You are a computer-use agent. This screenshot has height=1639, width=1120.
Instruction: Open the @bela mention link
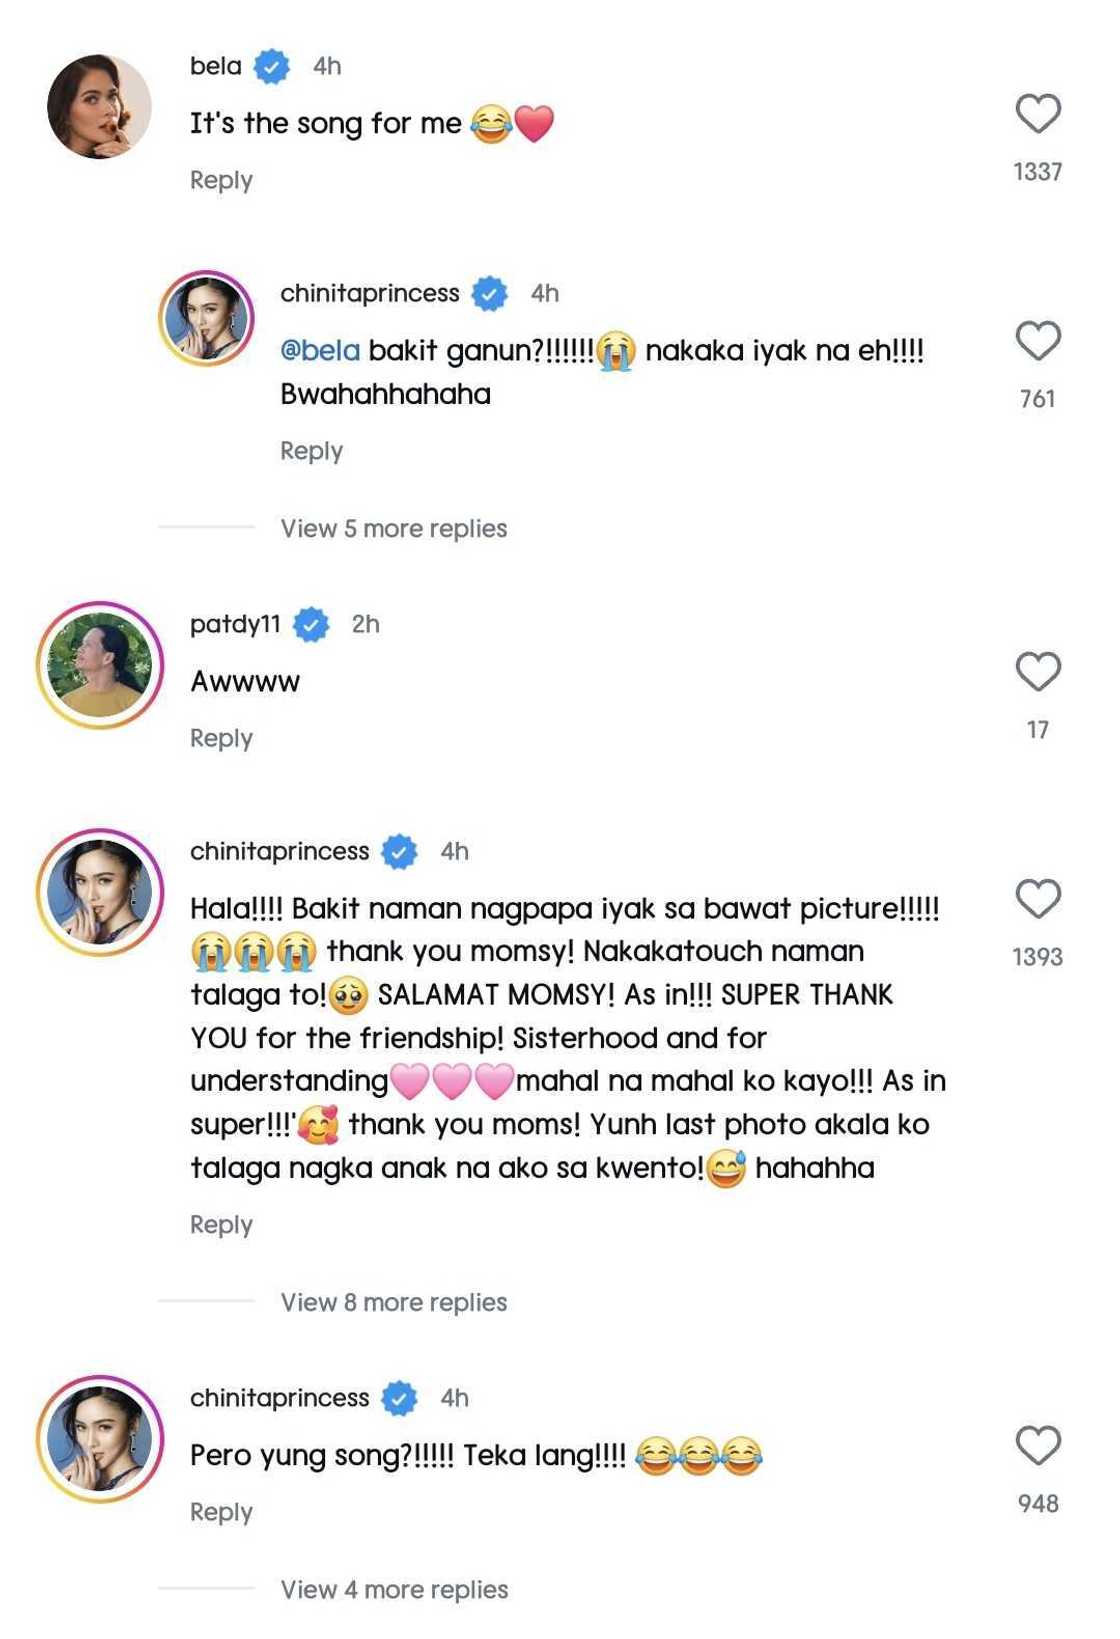(x=320, y=351)
